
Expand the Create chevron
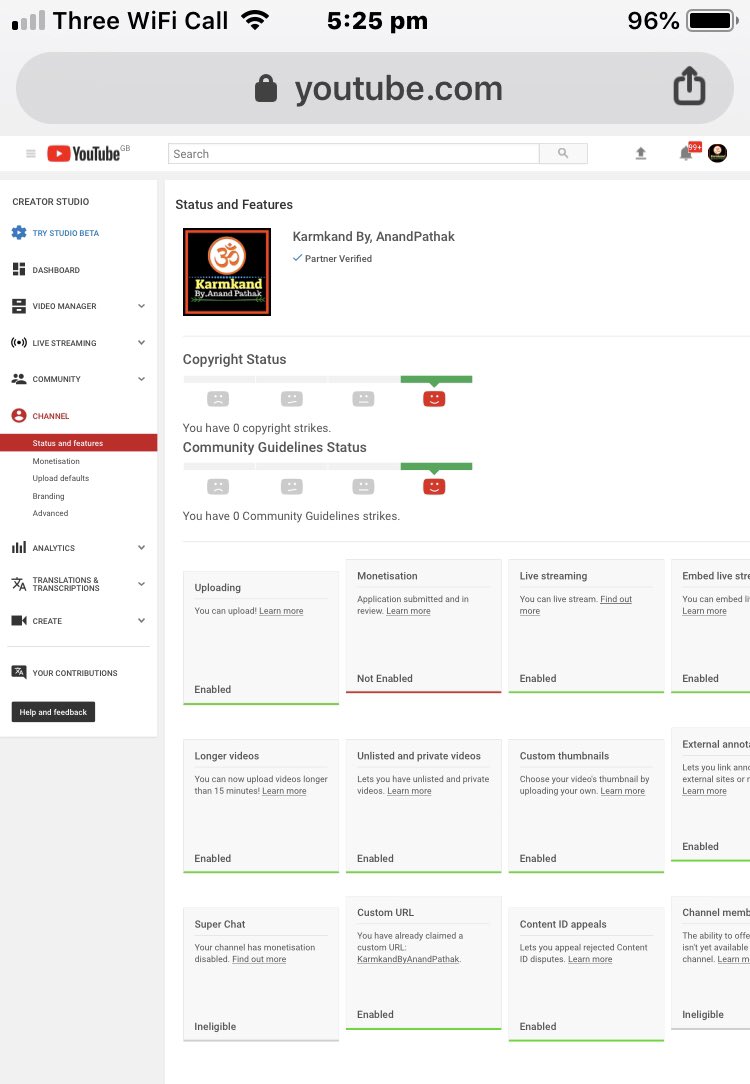click(x=141, y=621)
